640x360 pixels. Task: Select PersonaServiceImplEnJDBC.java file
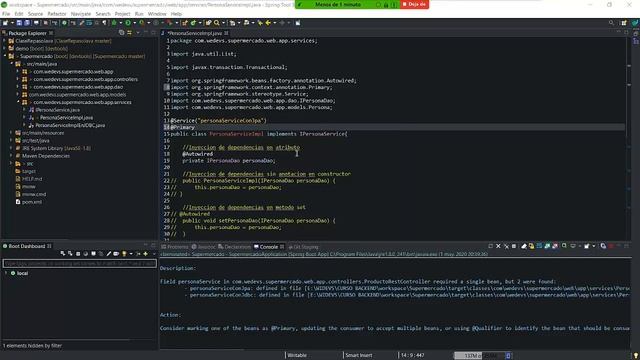coord(70,125)
